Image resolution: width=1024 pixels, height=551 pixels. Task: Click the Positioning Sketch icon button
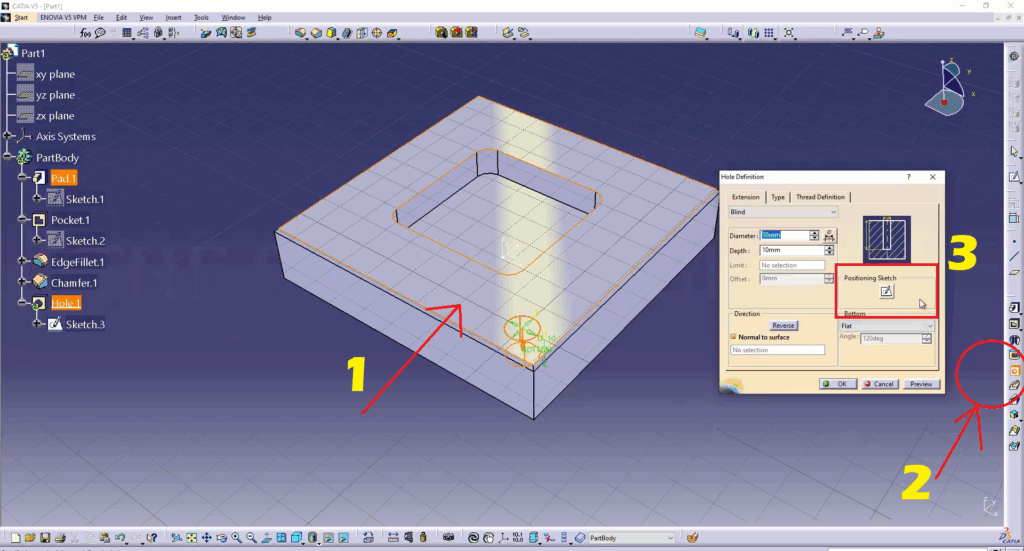[886, 292]
